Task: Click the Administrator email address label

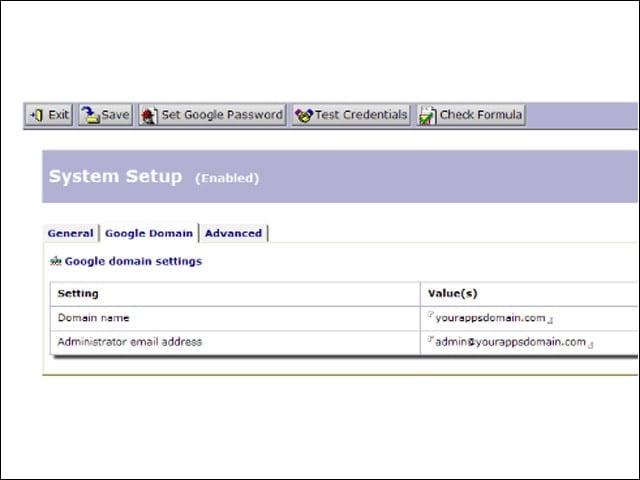Action: (x=130, y=342)
